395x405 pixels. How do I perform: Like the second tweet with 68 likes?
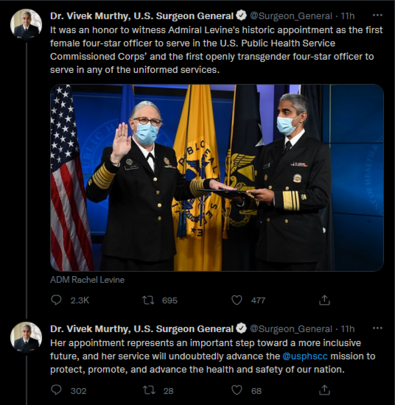pyautogui.click(x=237, y=390)
